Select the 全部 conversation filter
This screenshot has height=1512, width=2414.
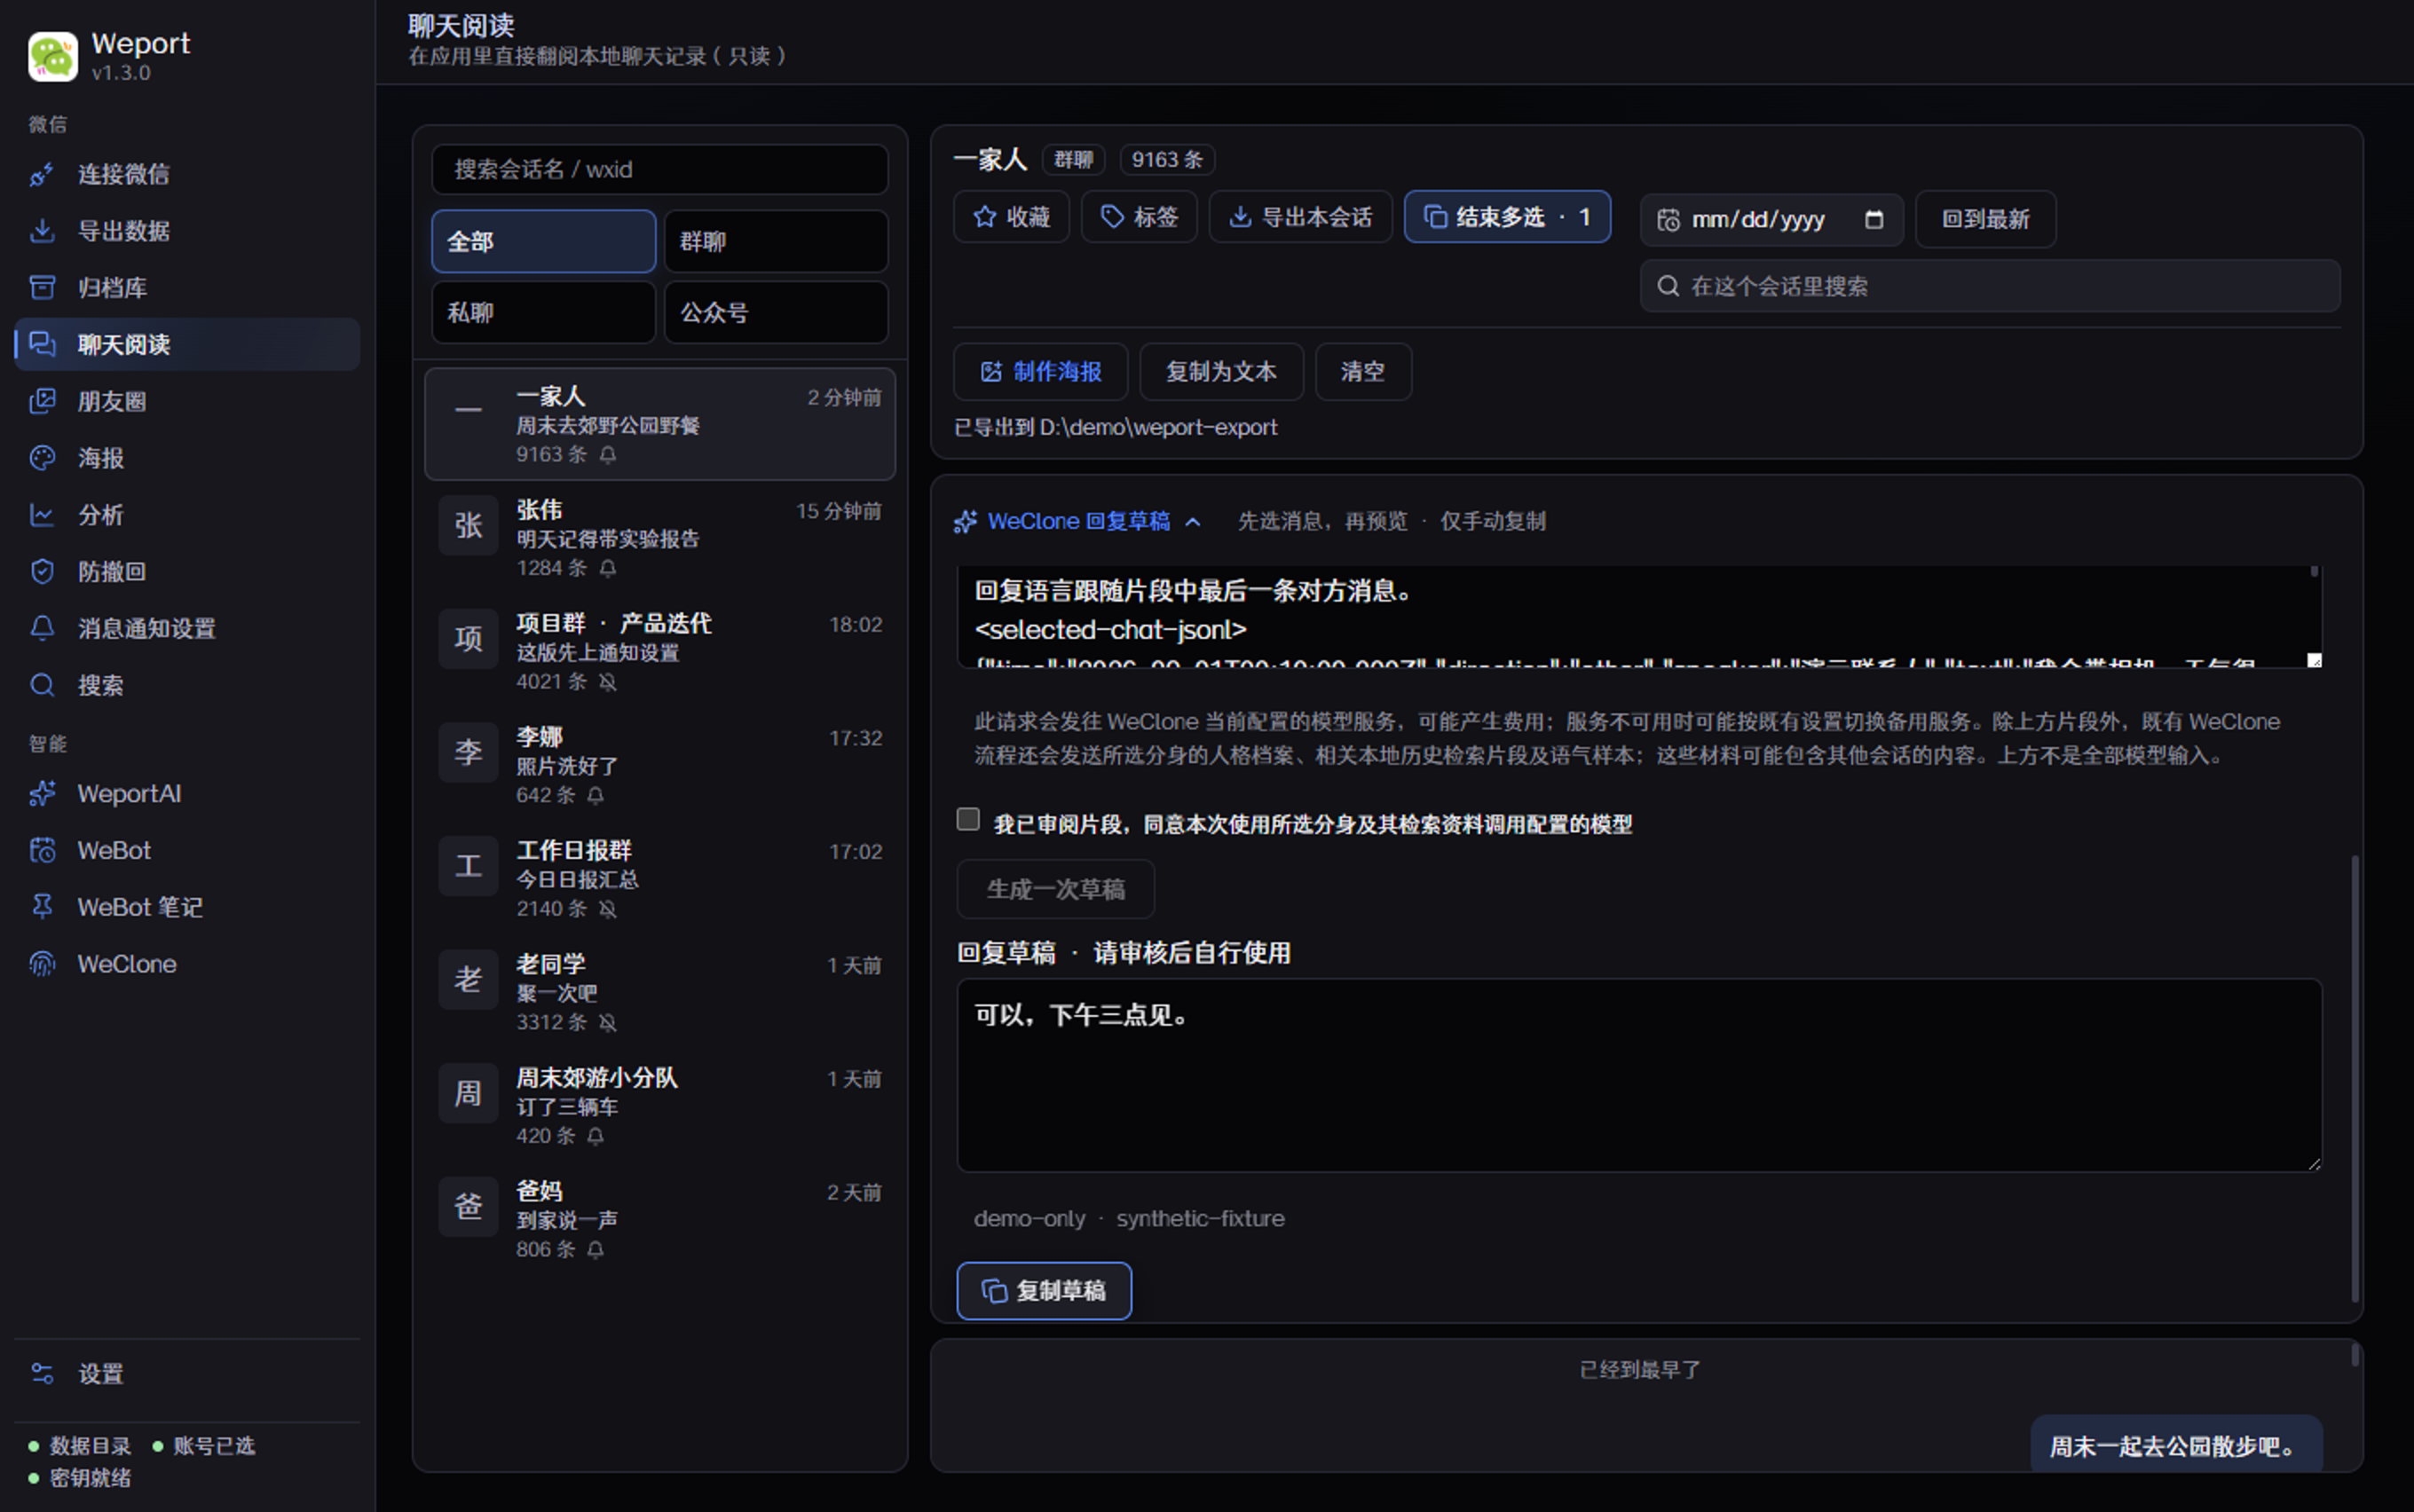(x=544, y=241)
